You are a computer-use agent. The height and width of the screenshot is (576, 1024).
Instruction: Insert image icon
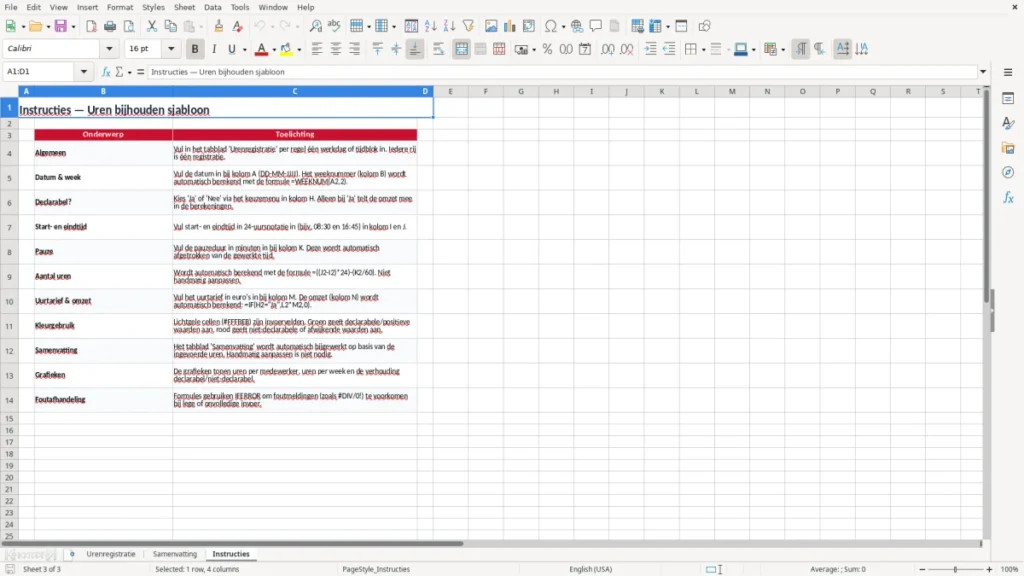click(x=491, y=26)
